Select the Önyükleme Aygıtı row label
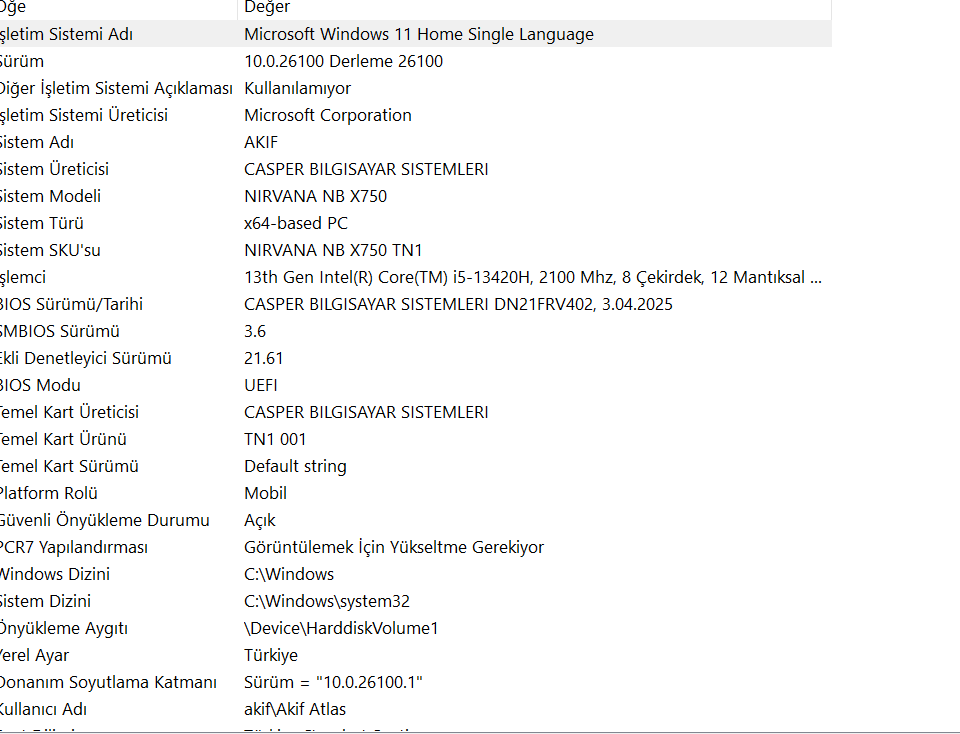The width and height of the screenshot is (960, 734). 64,628
